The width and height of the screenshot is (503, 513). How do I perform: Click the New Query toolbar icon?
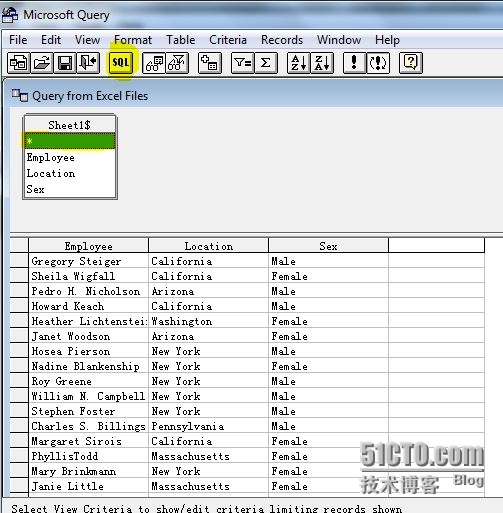click(19, 63)
